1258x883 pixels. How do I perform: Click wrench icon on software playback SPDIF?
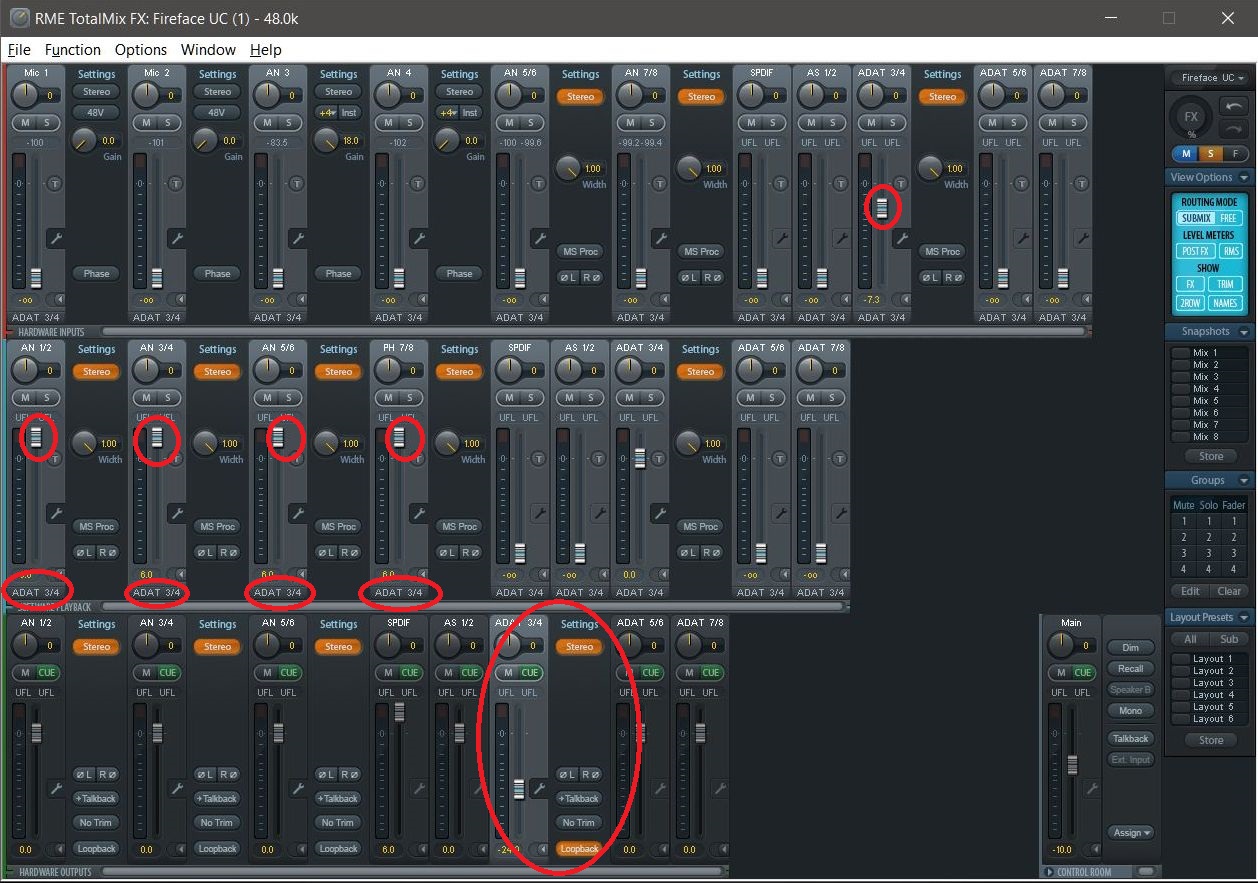pyautogui.click(x=540, y=513)
